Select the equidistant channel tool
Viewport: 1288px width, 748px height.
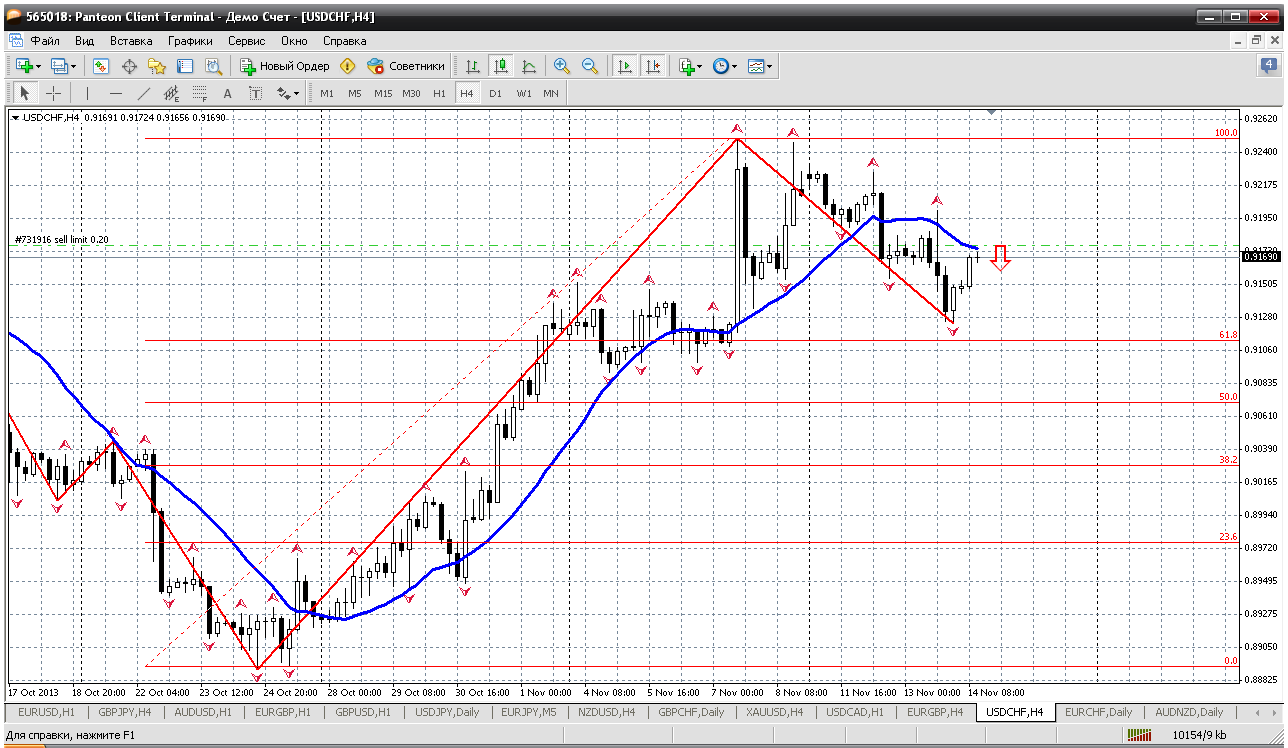click(x=172, y=93)
